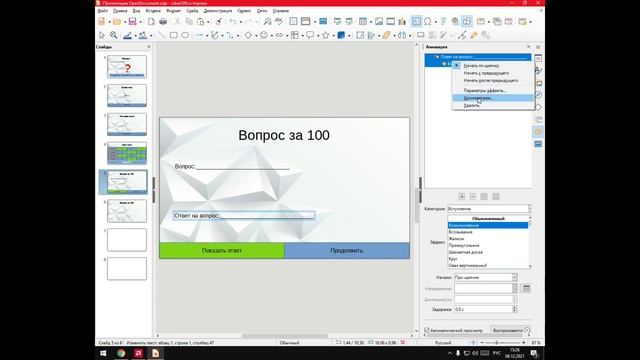640x360 pixels.
Task: Click the Insert Table icon
Action: [362, 22]
